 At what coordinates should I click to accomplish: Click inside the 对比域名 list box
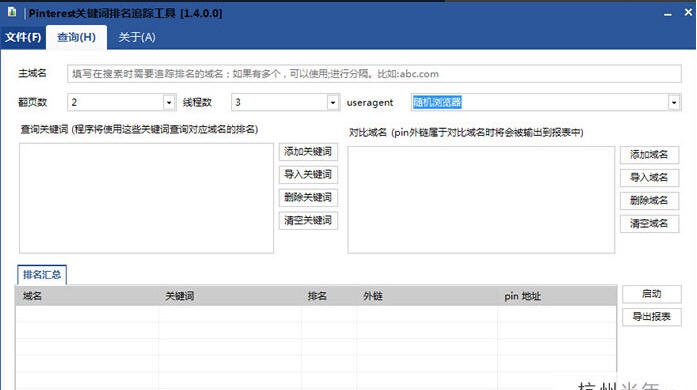tap(481, 200)
